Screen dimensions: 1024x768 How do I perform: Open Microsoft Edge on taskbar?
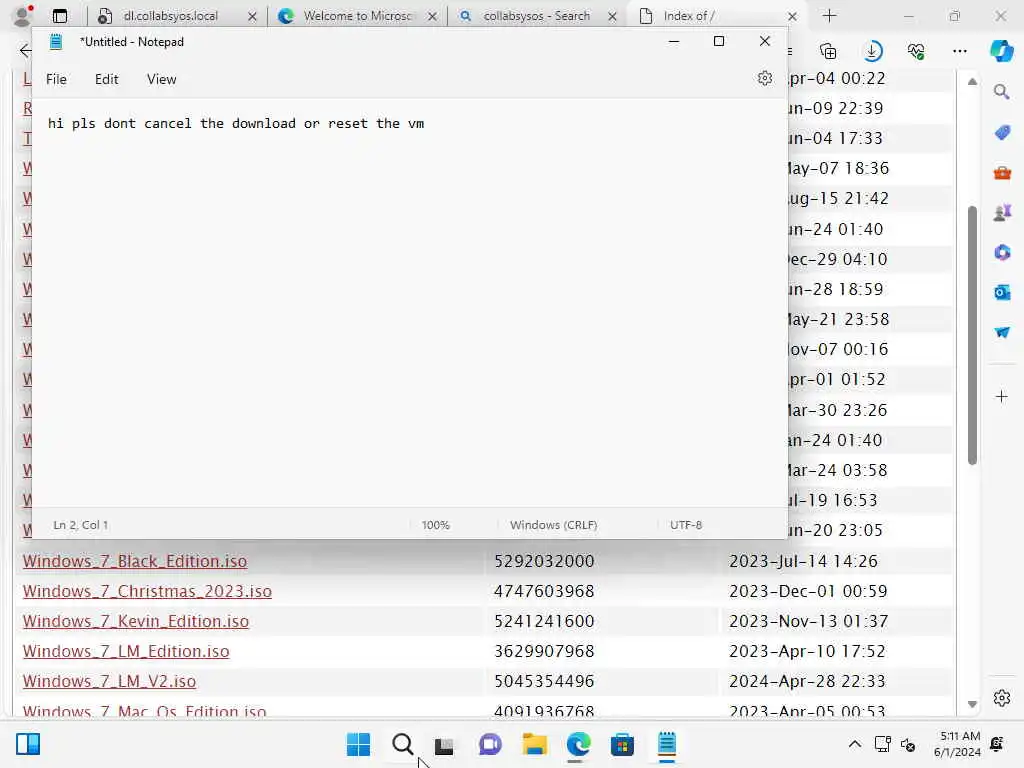click(x=579, y=744)
